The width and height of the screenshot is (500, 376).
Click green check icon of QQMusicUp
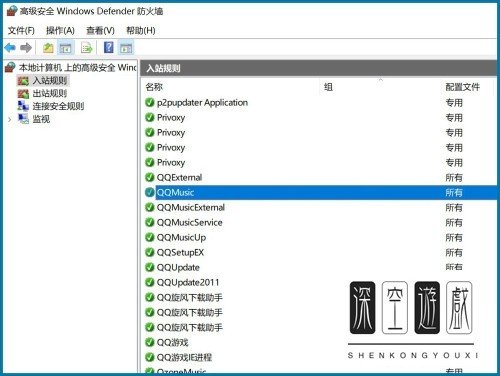(150, 237)
